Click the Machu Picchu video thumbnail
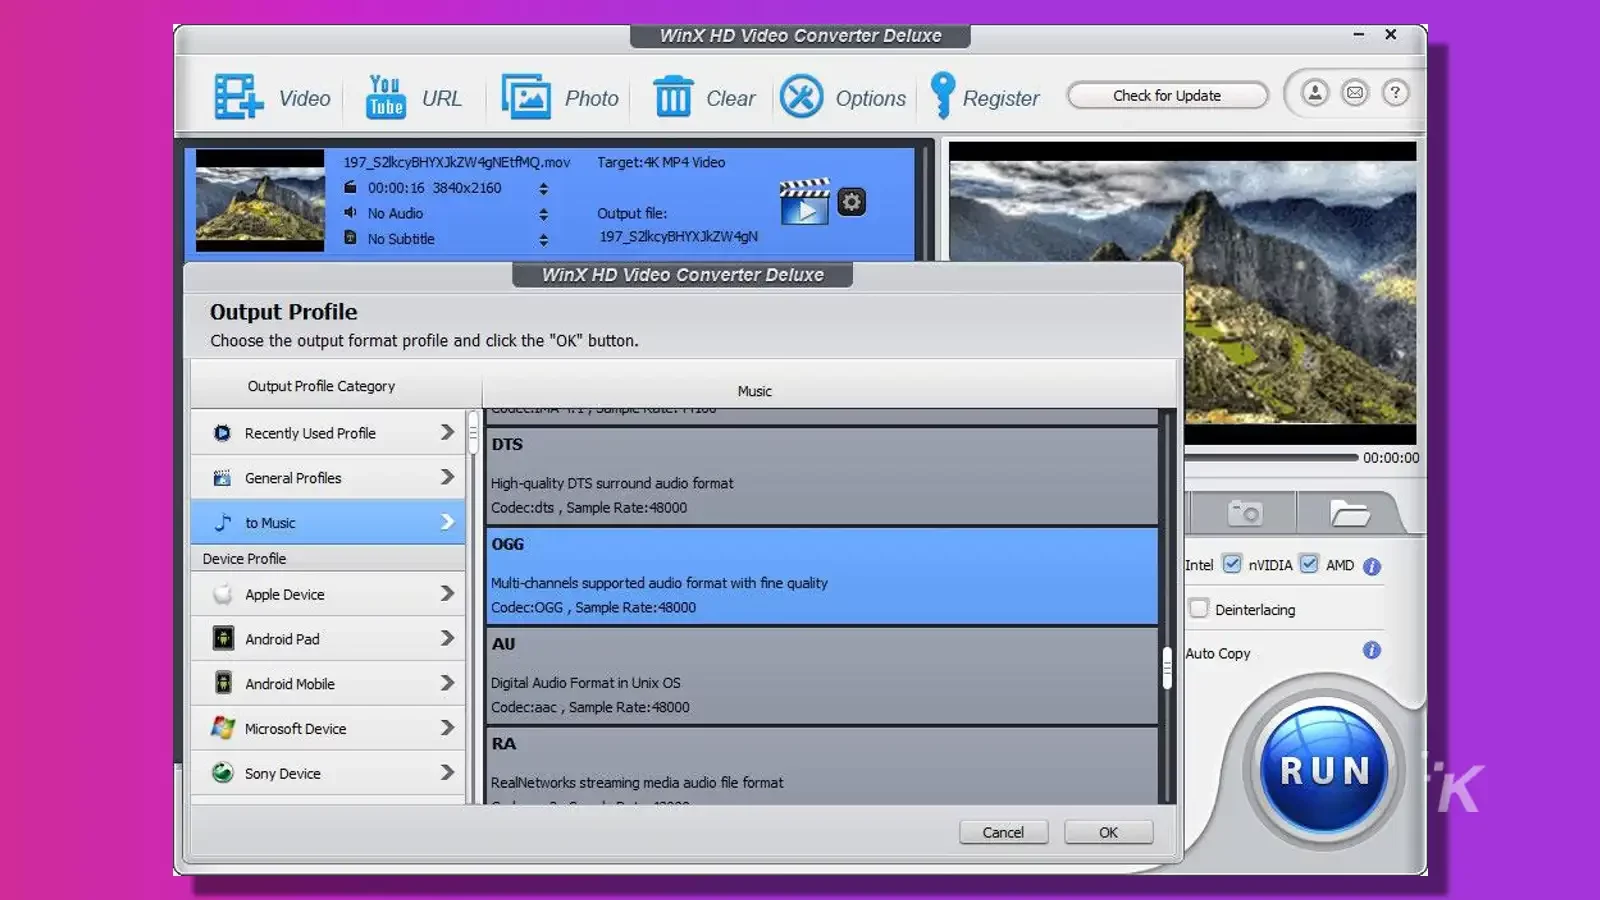 [260, 200]
